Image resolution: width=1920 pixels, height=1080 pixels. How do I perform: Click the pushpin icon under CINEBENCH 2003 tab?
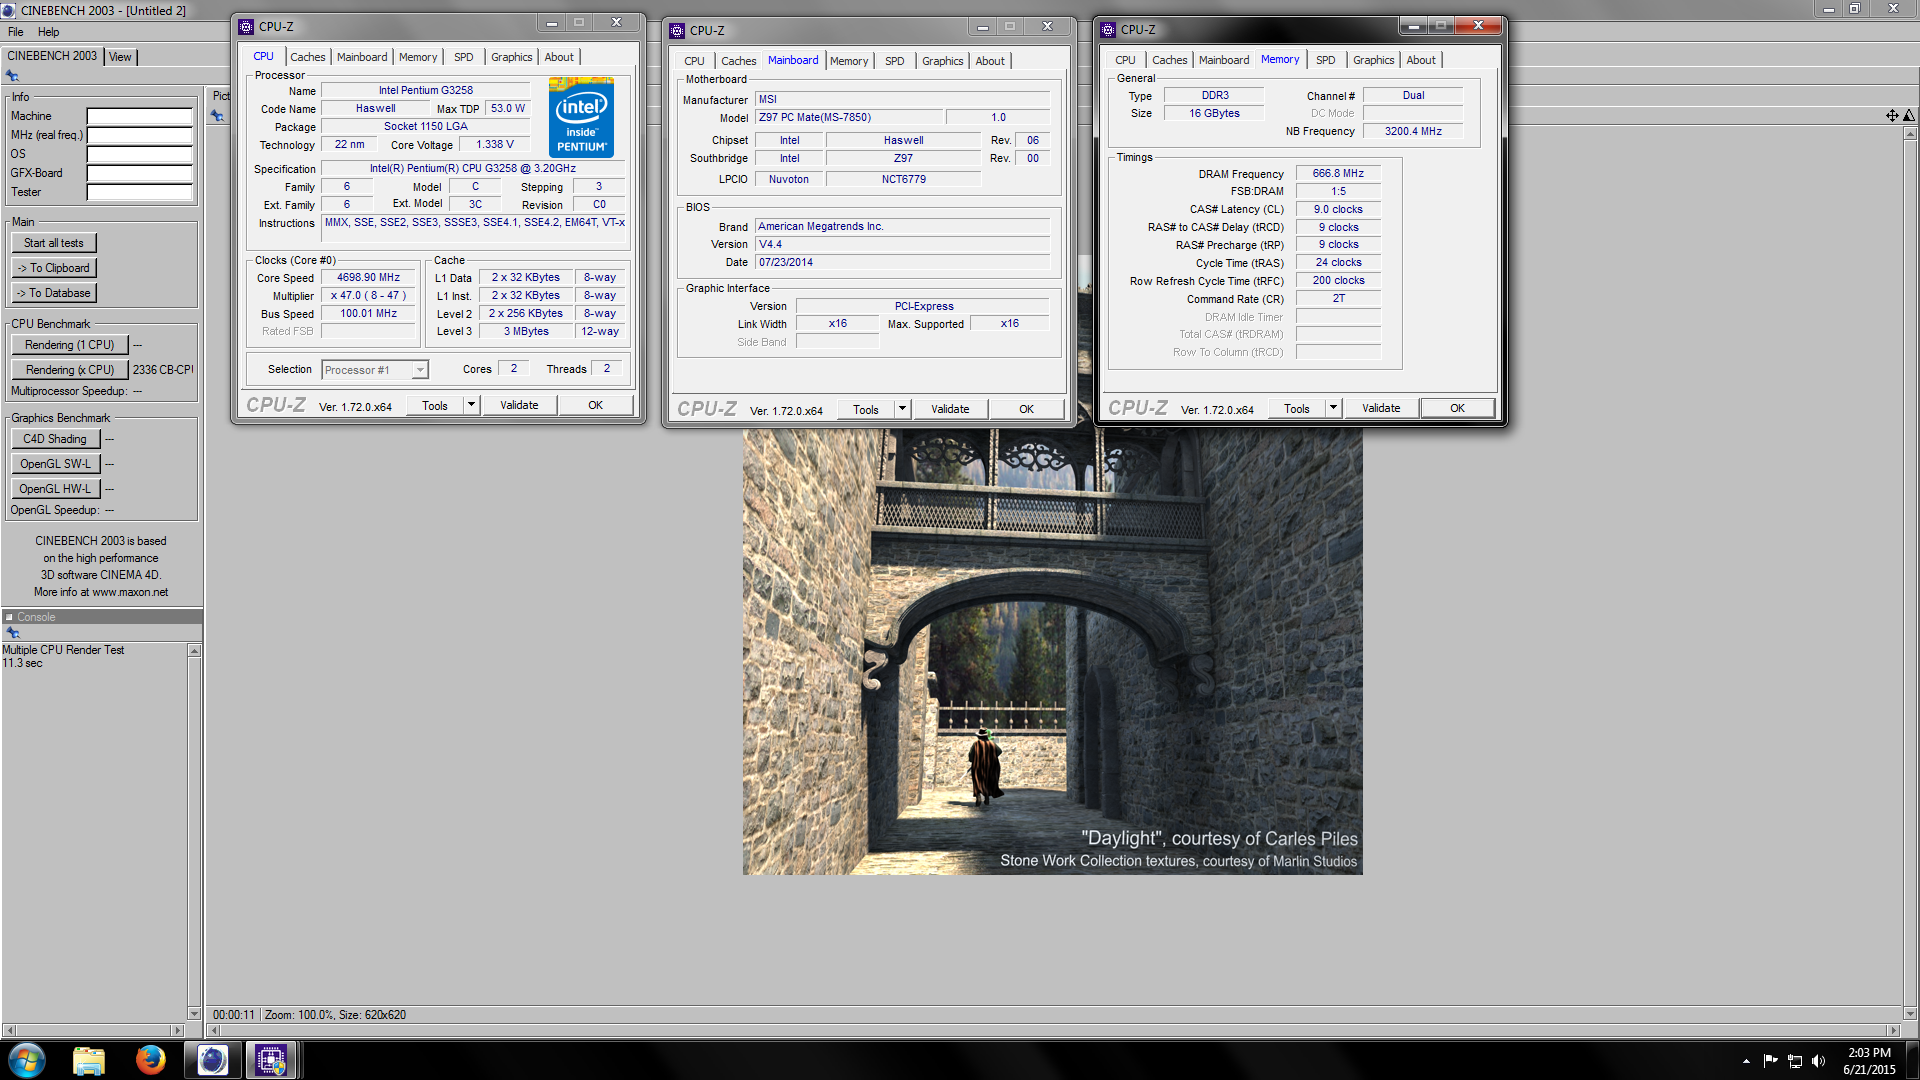12,76
